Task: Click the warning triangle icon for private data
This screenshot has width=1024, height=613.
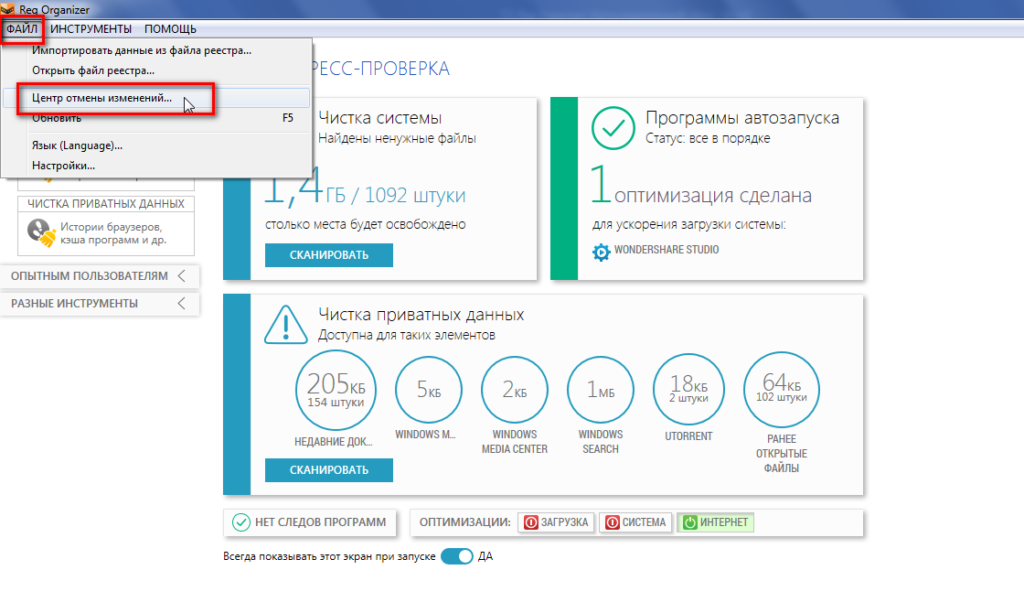Action: [x=286, y=324]
